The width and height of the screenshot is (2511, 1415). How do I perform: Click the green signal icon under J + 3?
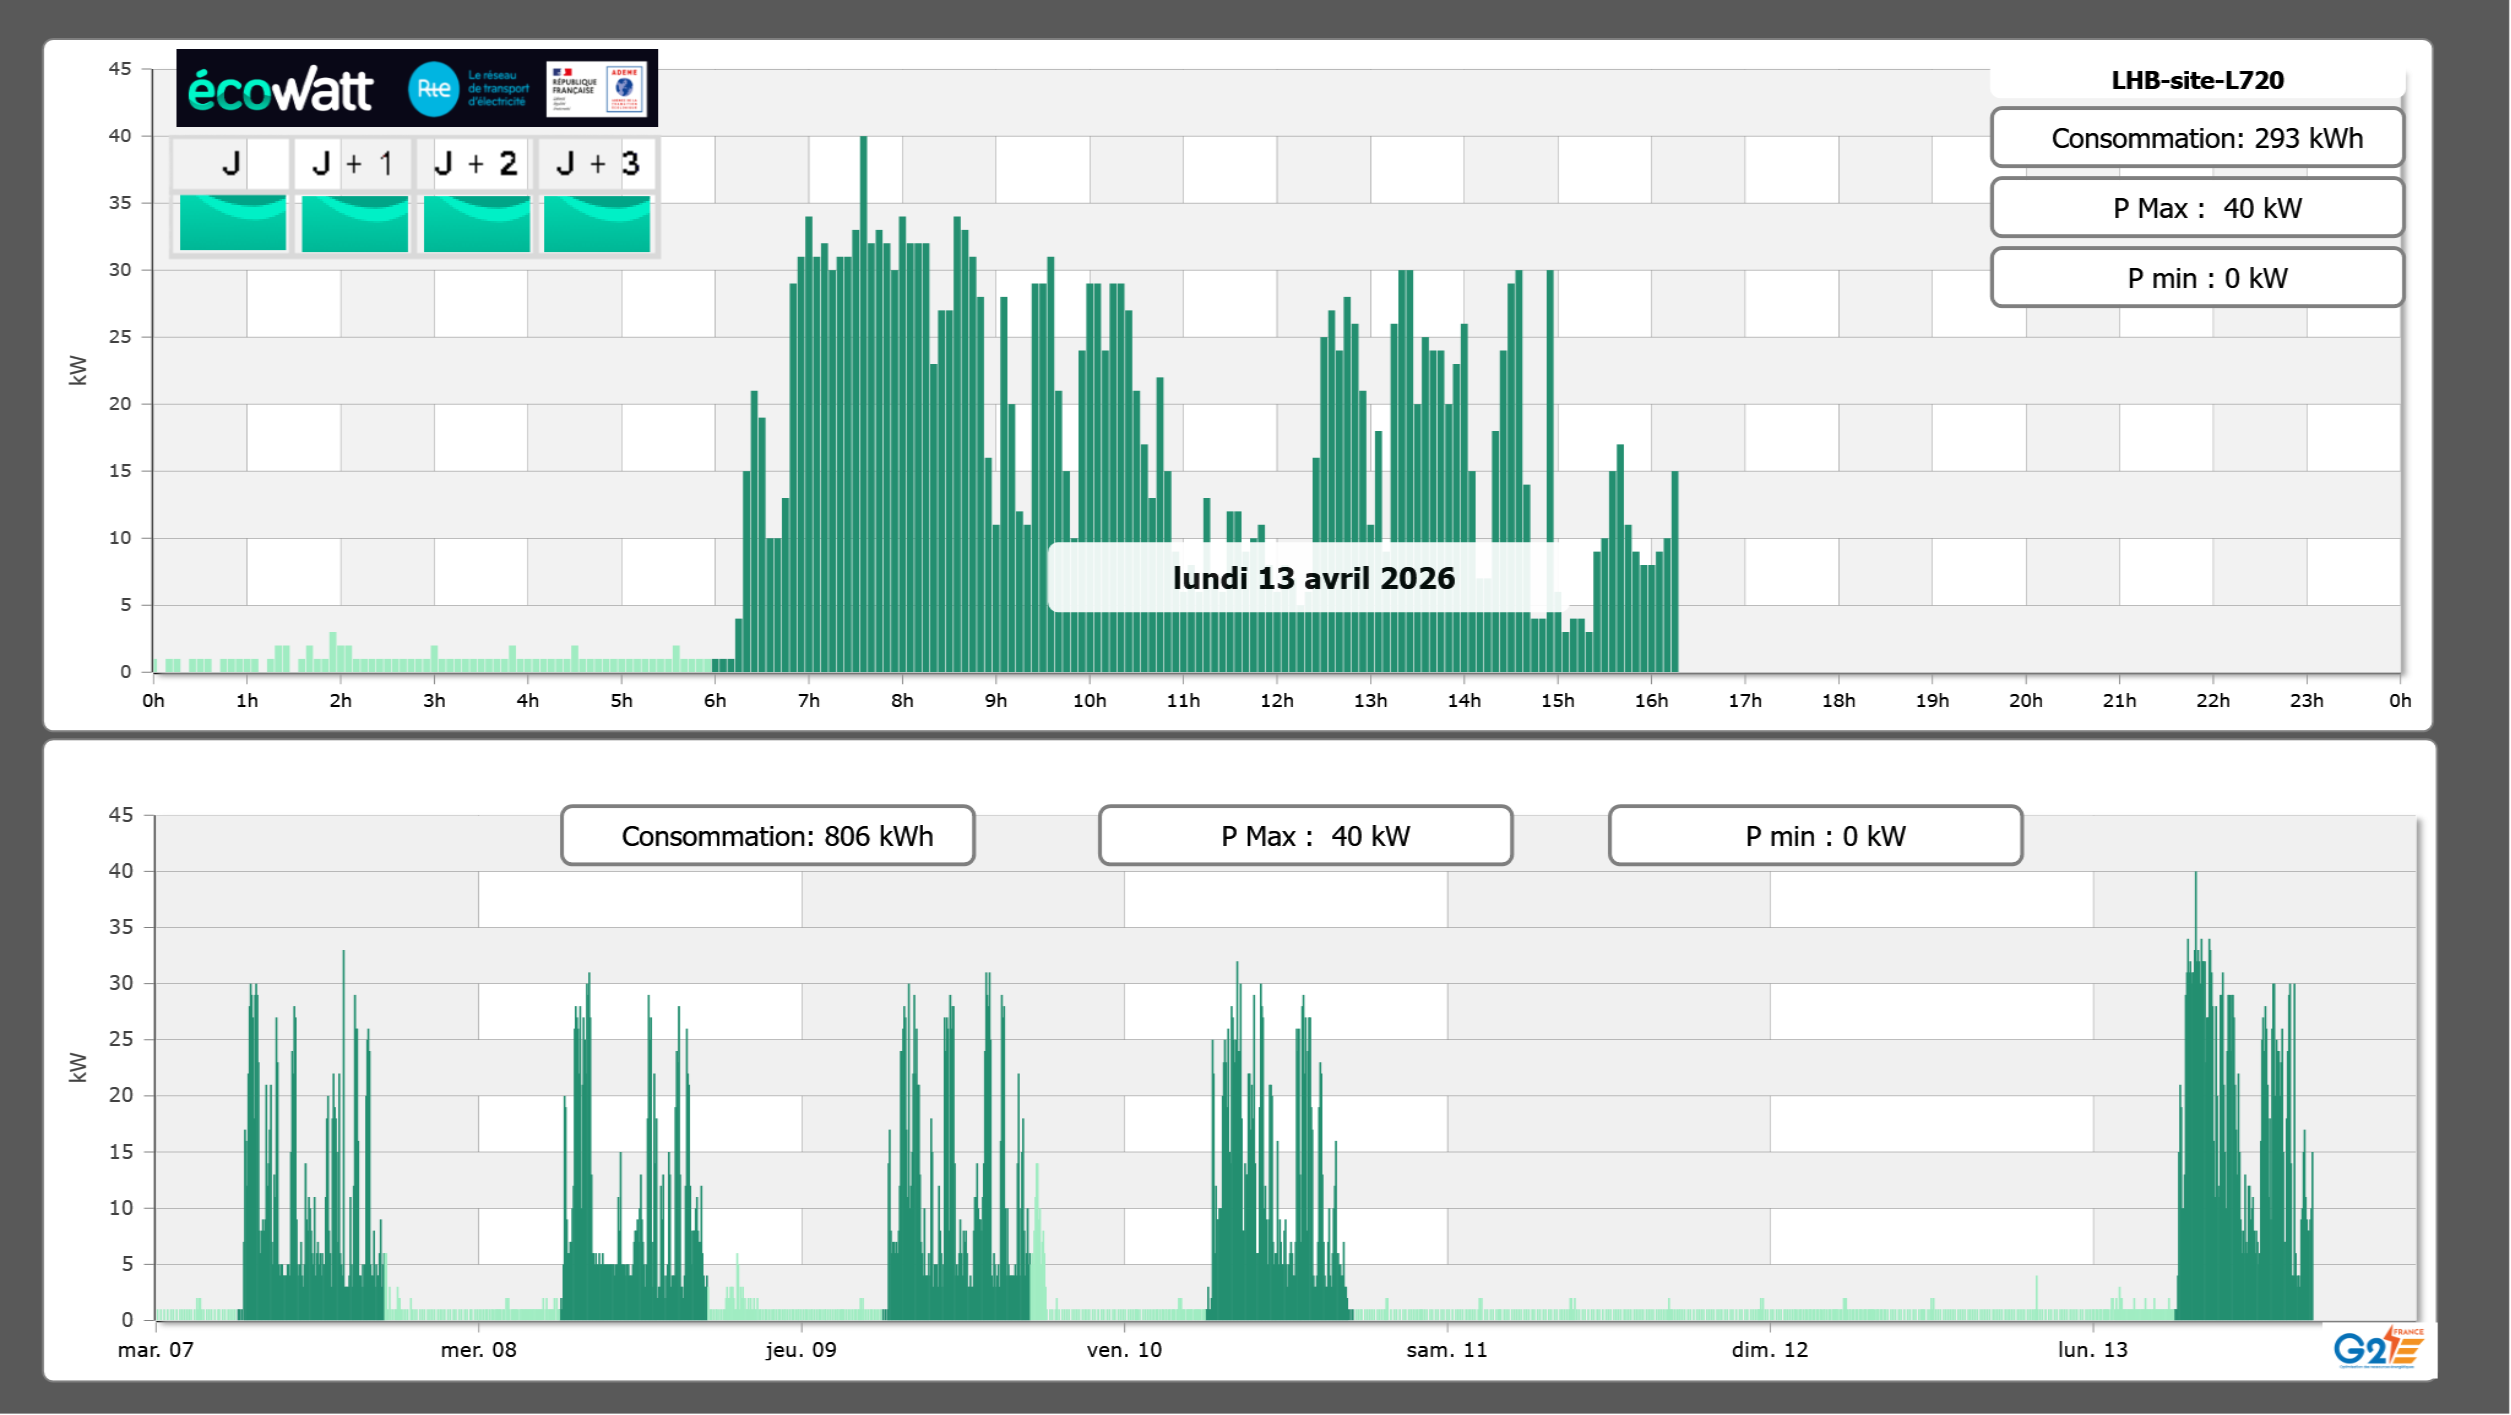tap(597, 223)
